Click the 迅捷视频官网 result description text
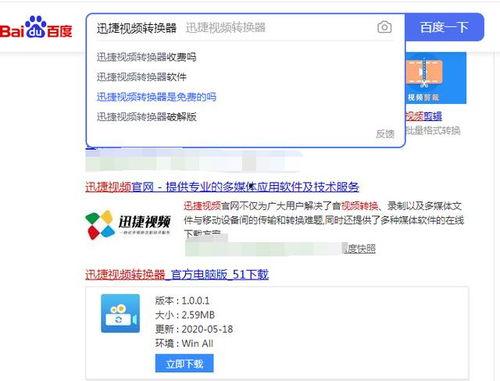Viewport: 500px width, 381px height. [x=324, y=219]
